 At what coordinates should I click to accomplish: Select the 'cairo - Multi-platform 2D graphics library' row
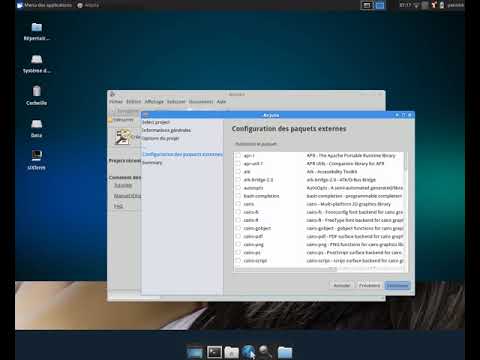tap(319, 204)
